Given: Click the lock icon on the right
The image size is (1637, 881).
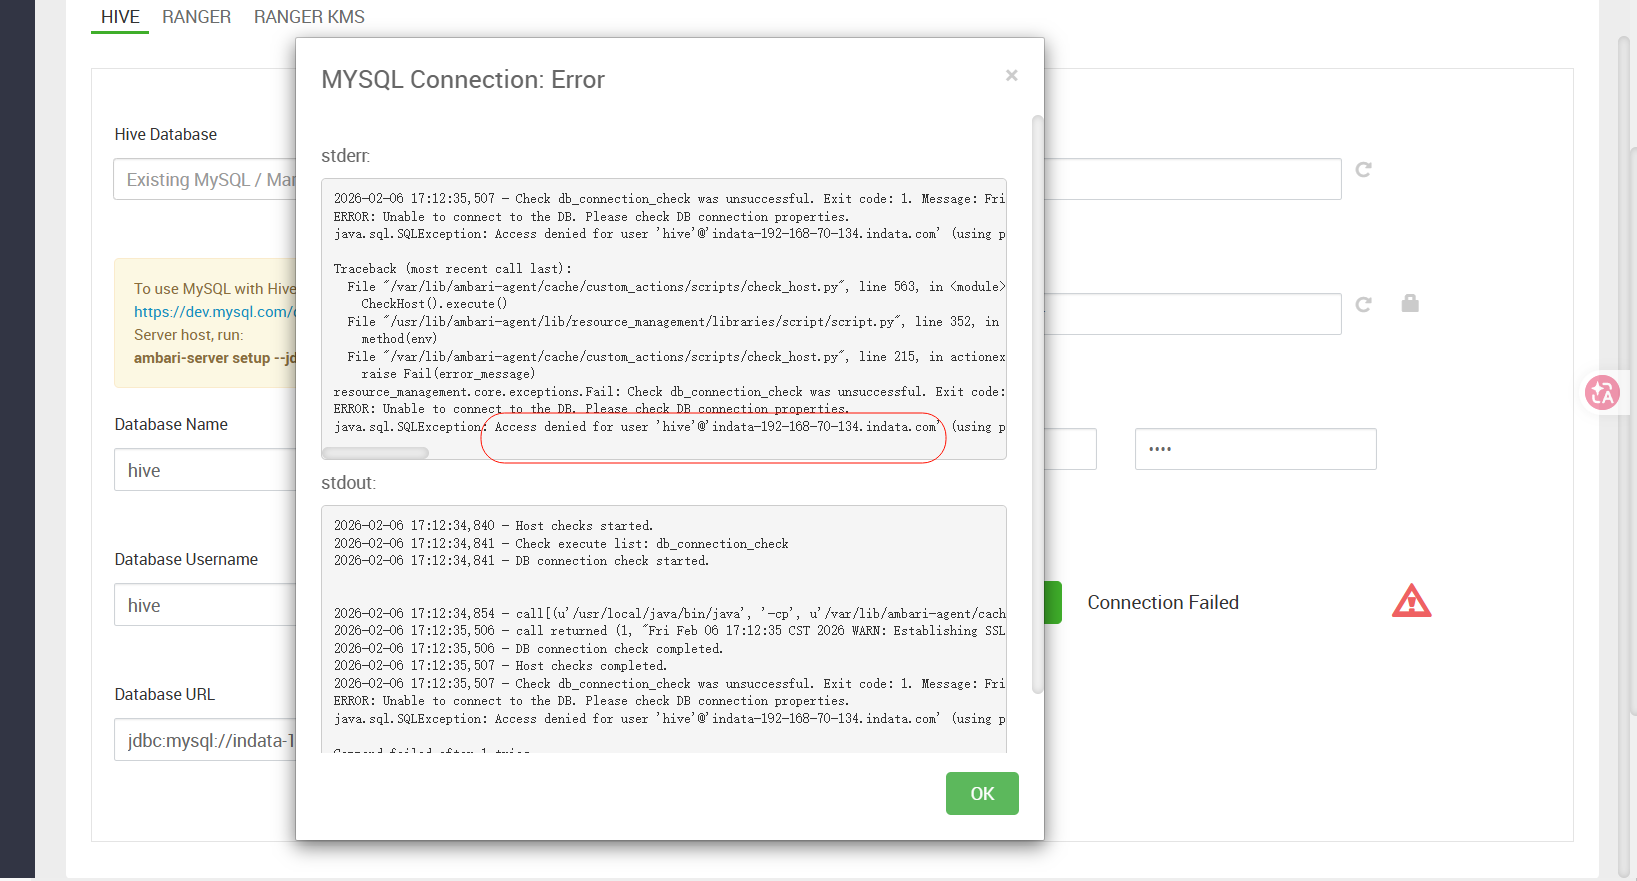Looking at the screenshot, I should [x=1410, y=303].
